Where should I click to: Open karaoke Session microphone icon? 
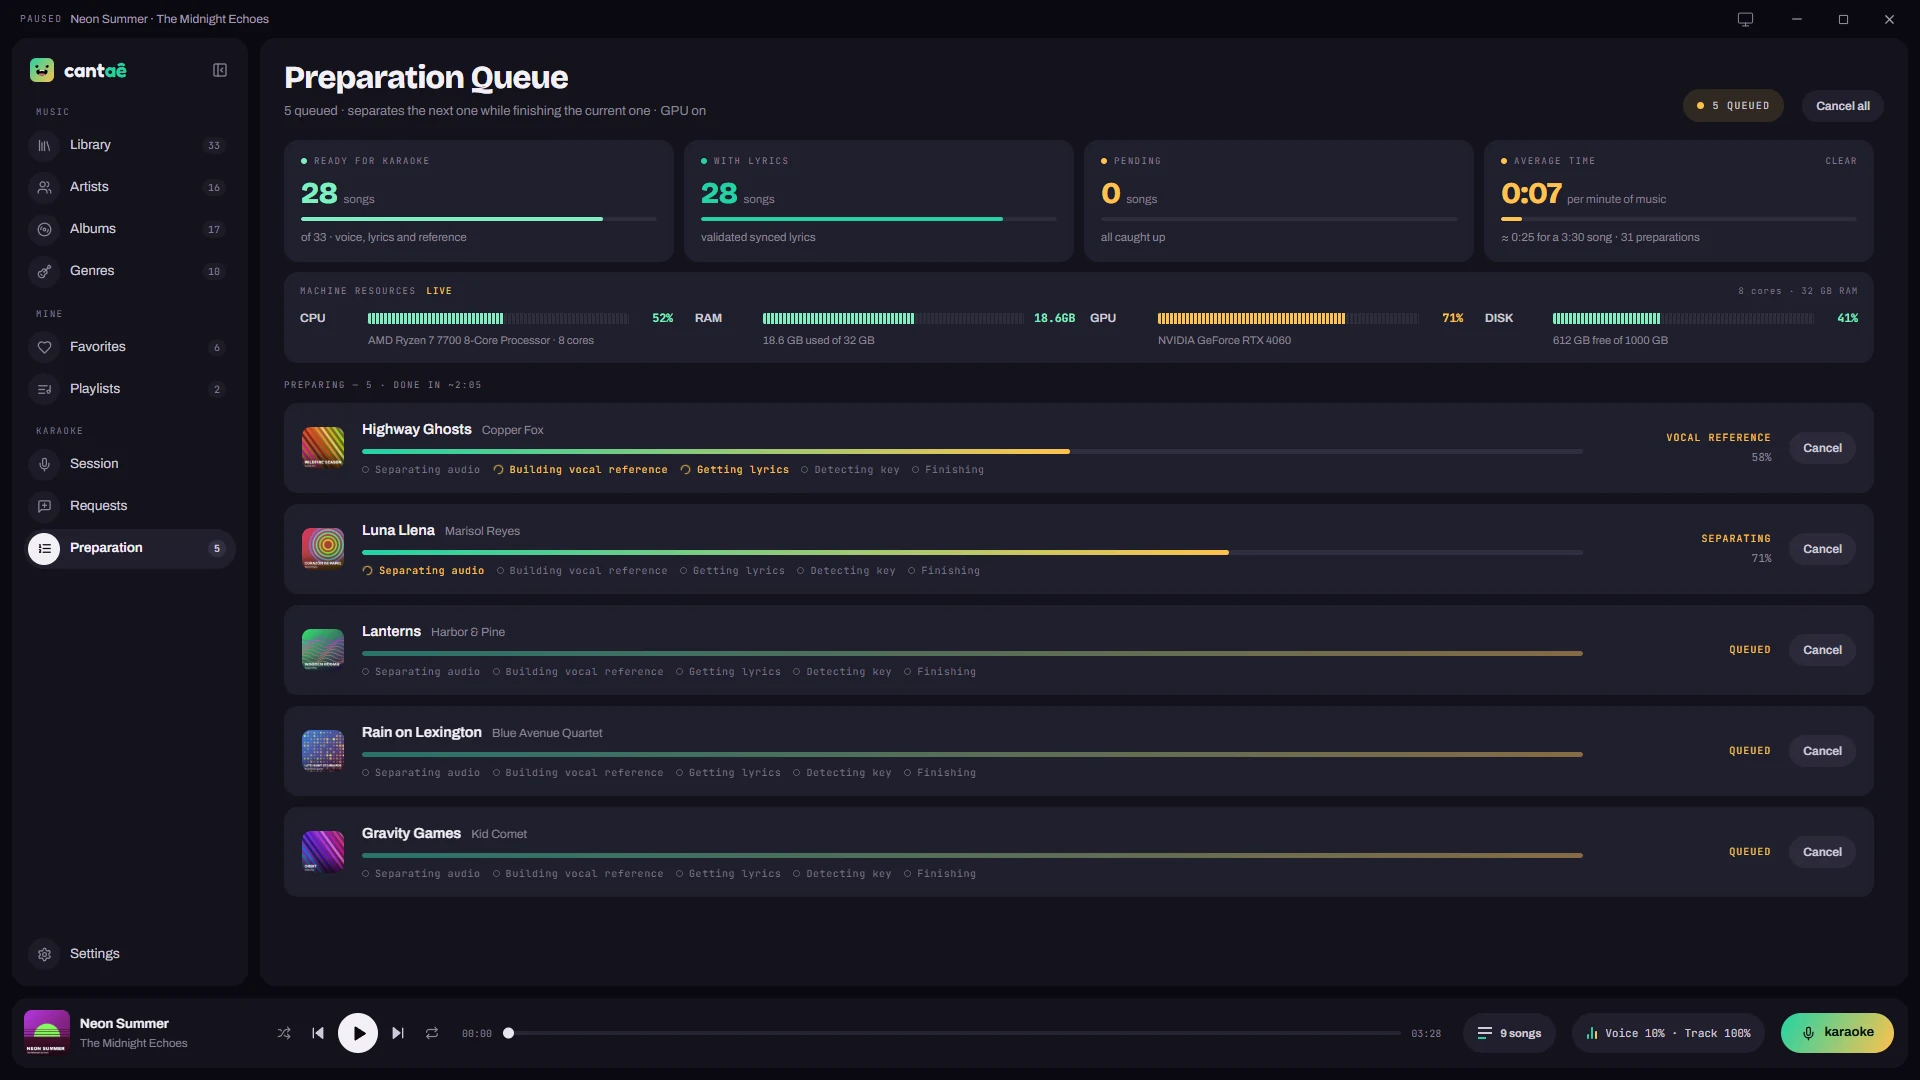click(44, 464)
